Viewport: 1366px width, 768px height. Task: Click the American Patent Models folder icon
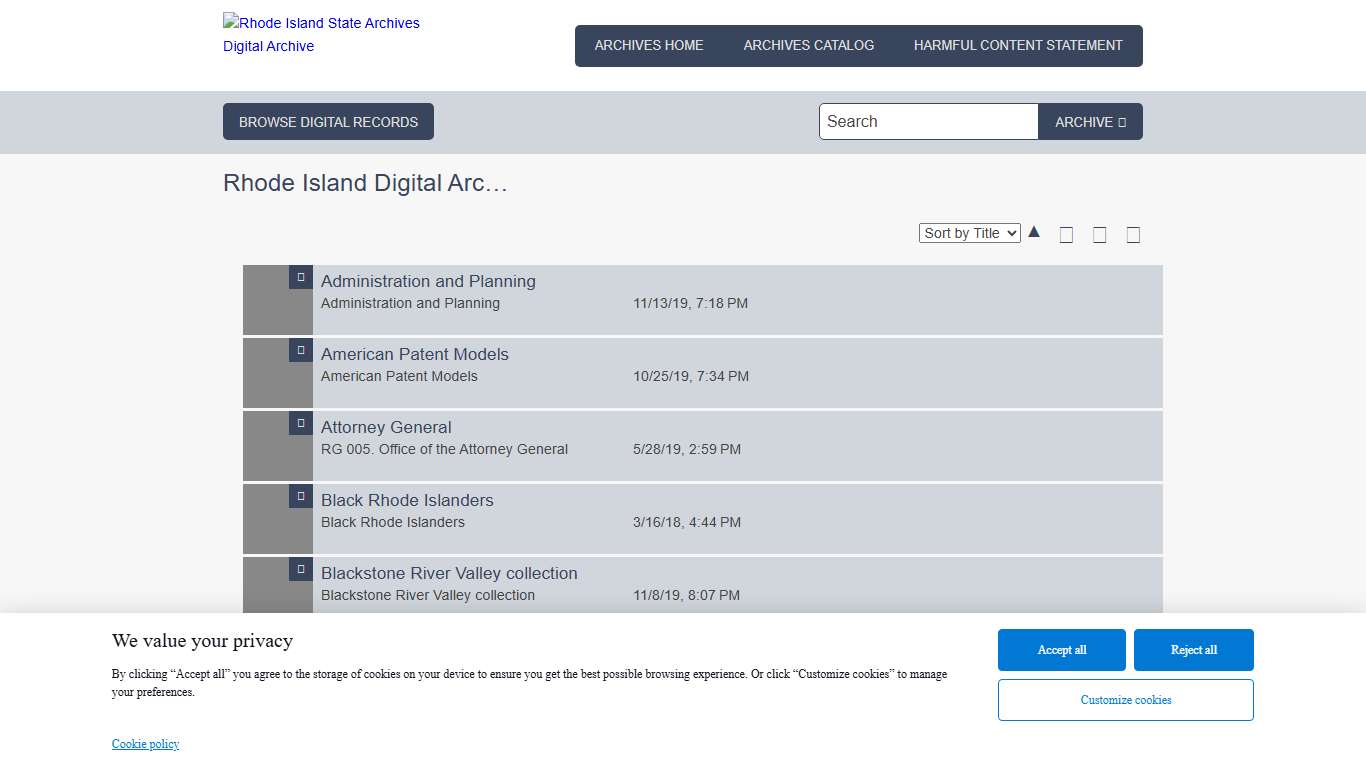[300, 350]
